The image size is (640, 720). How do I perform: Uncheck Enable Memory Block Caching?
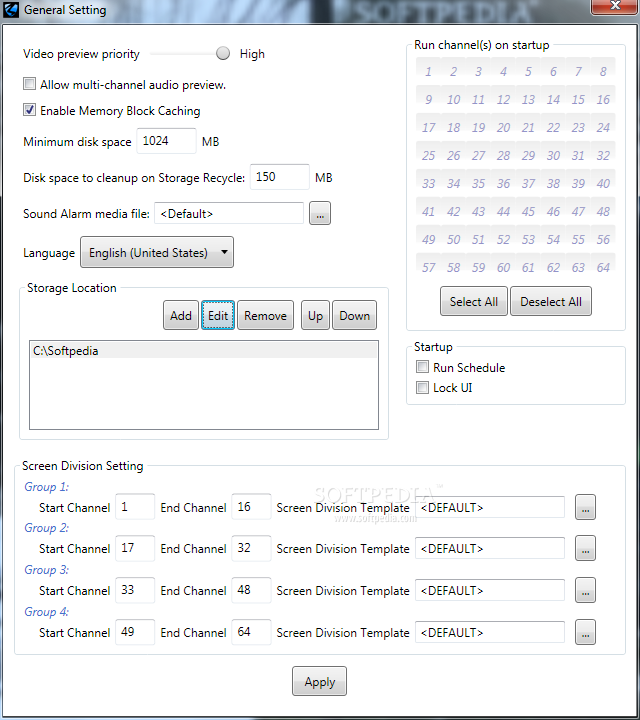(x=29, y=110)
